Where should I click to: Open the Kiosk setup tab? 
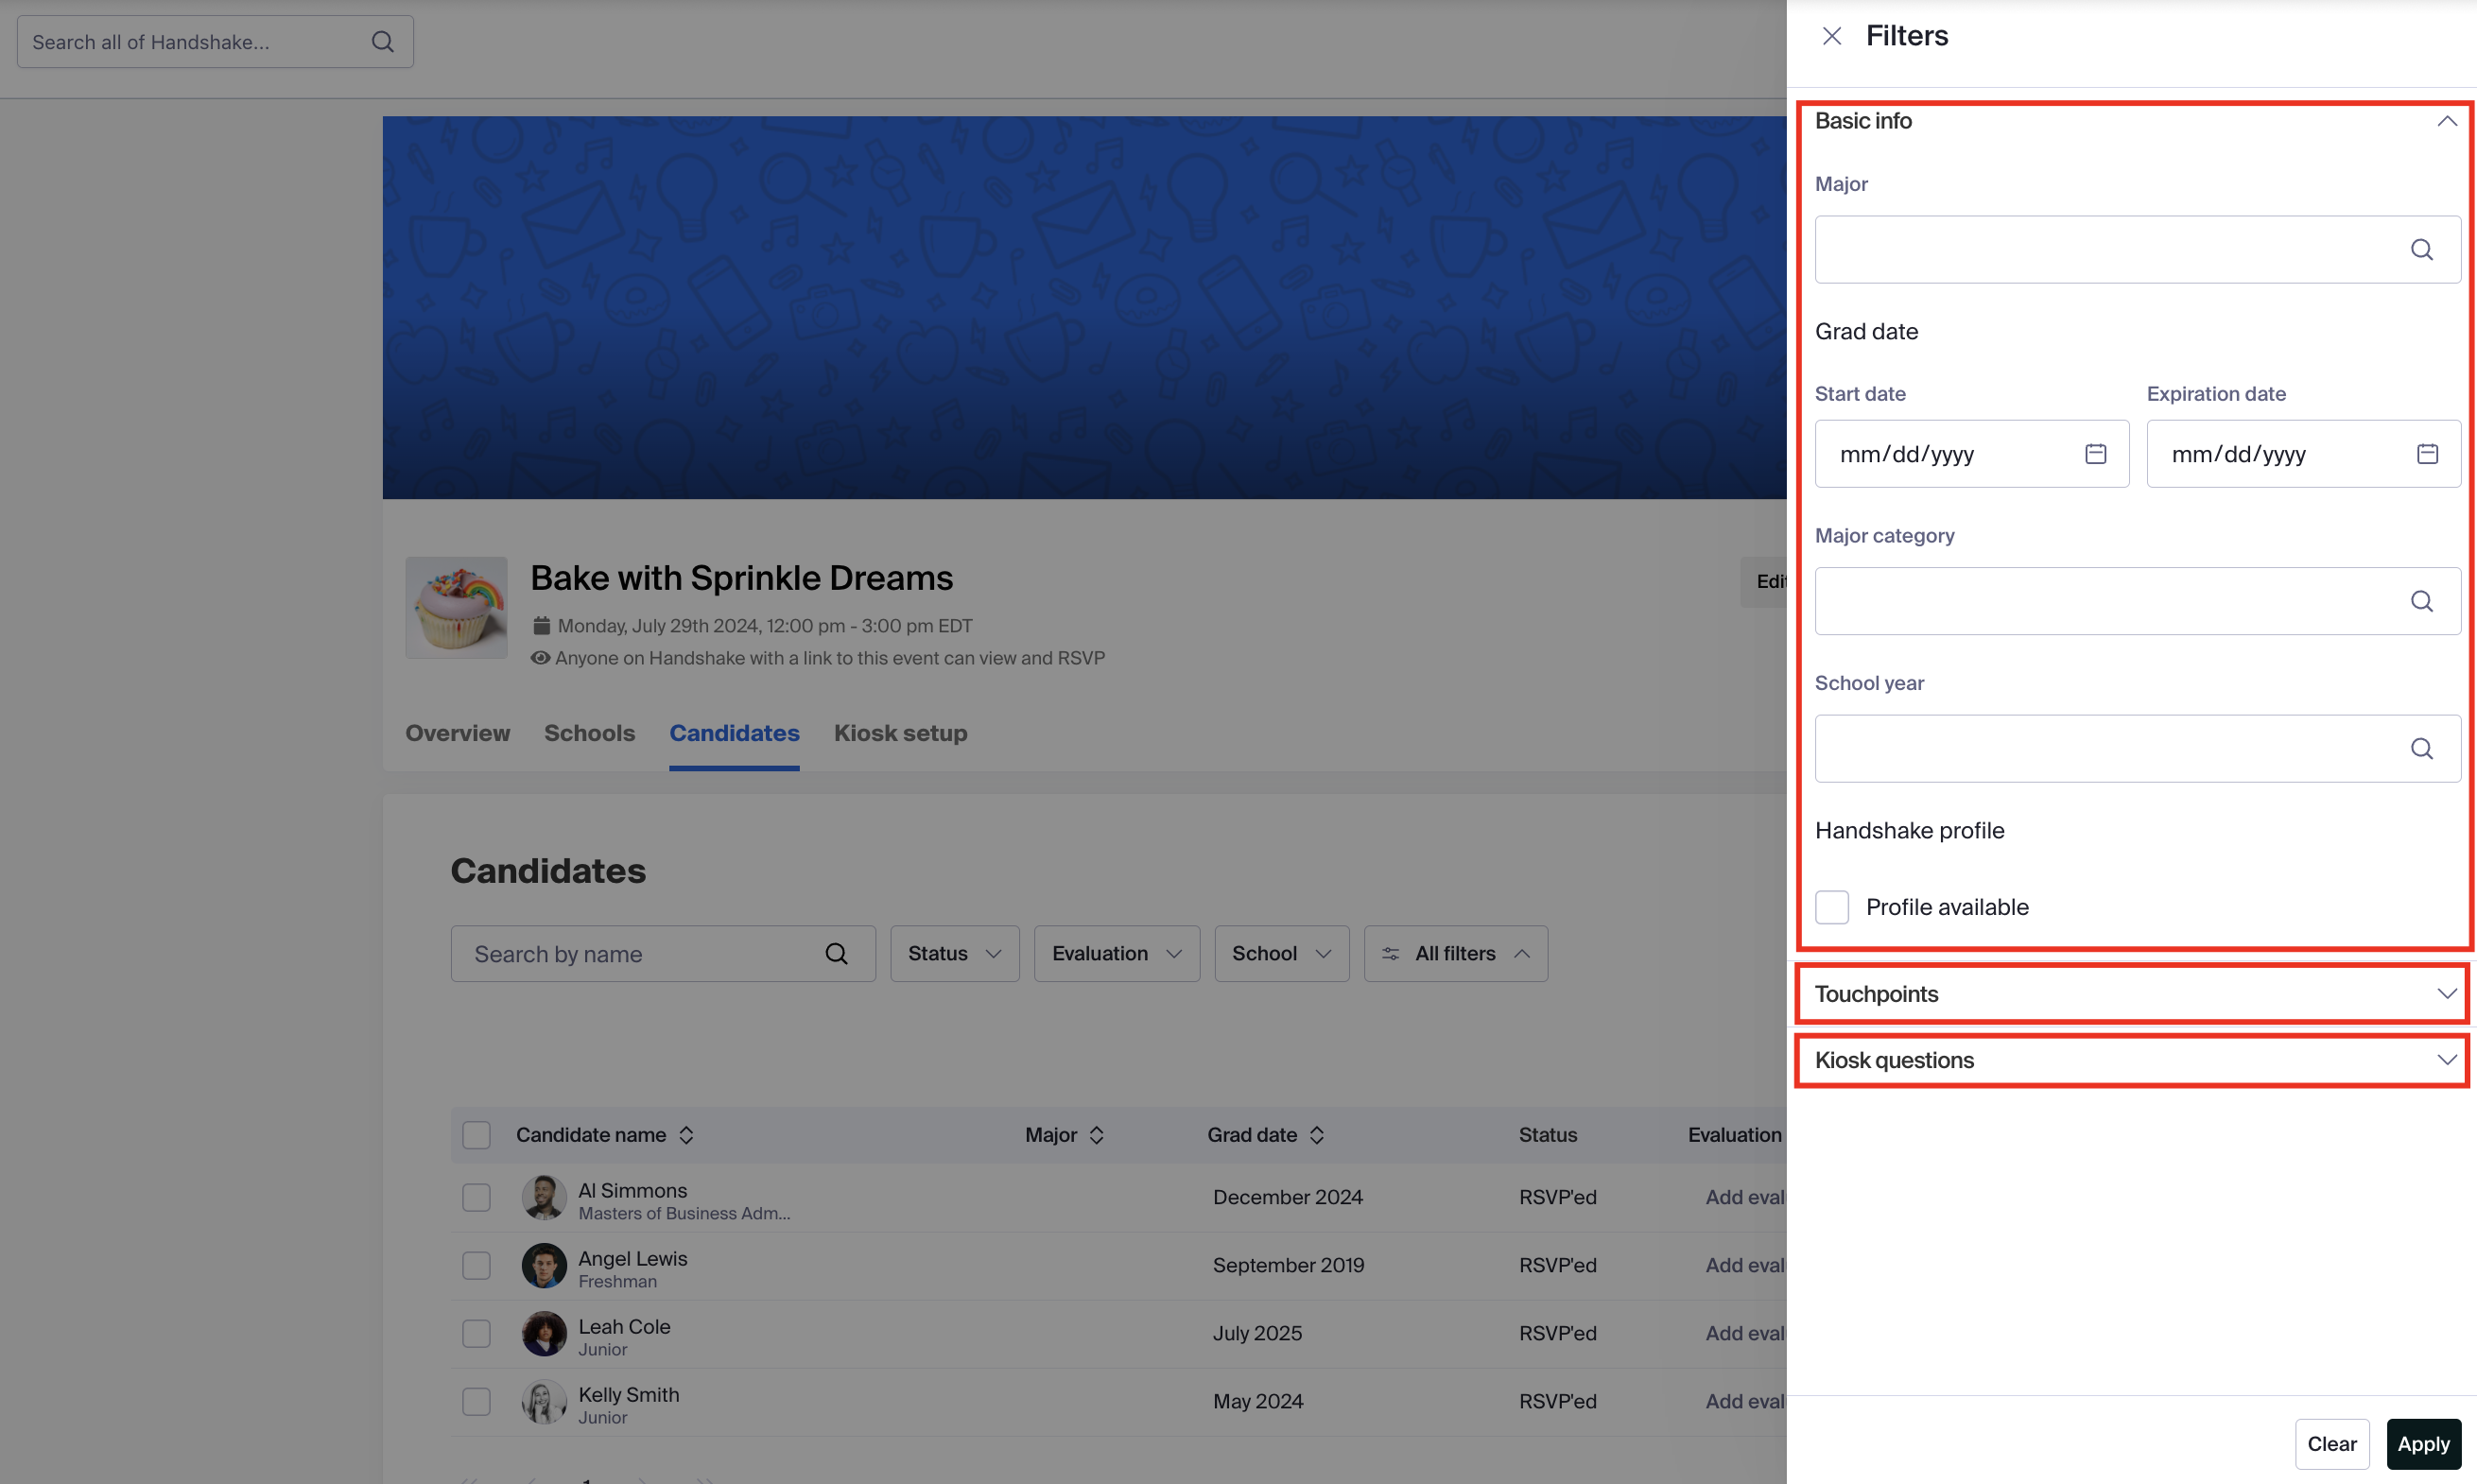point(900,733)
